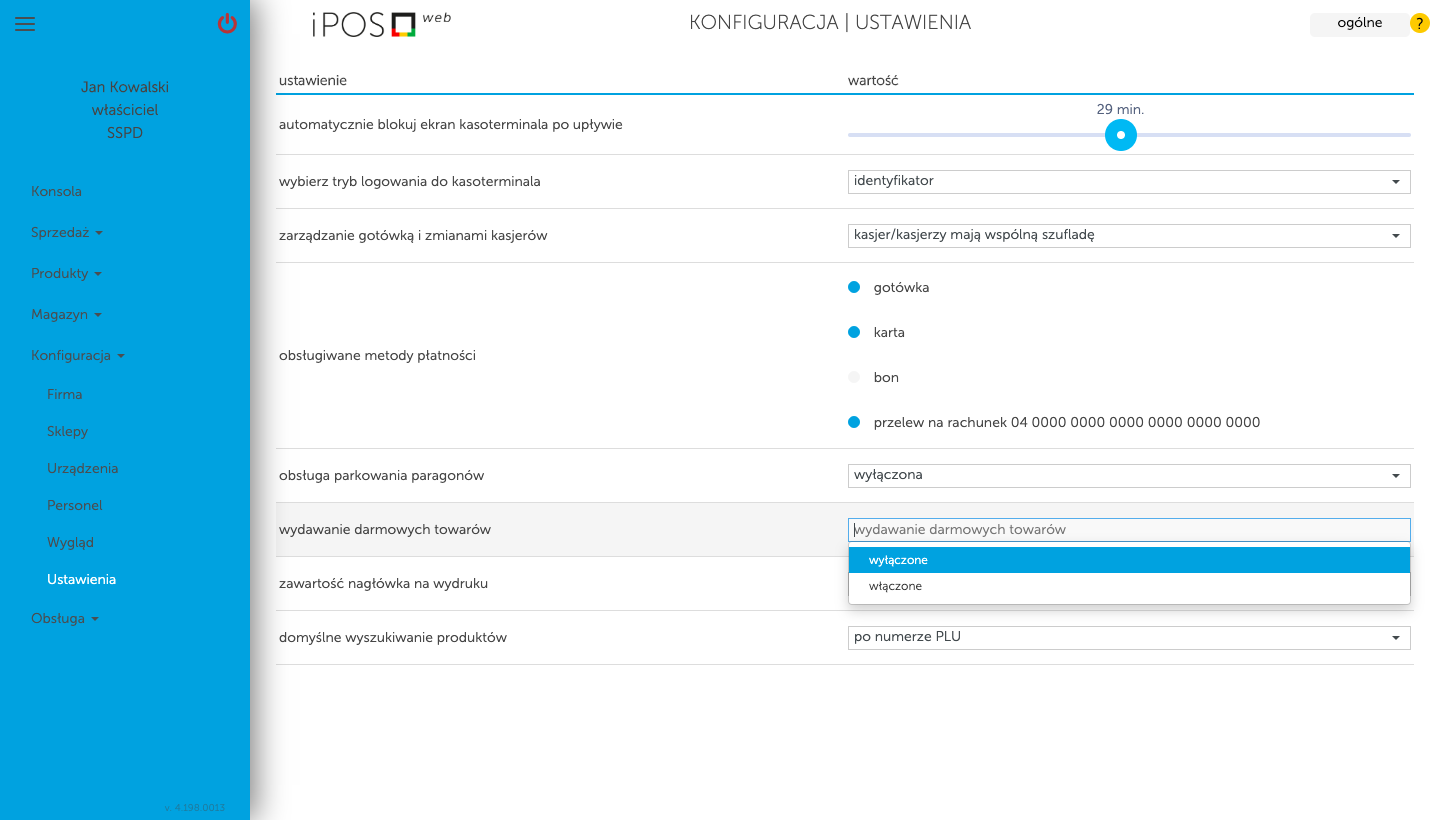Collapse the Konfiguracja sidebar menu
This screenshot has width=1440, height=820.
click(78, 355)
